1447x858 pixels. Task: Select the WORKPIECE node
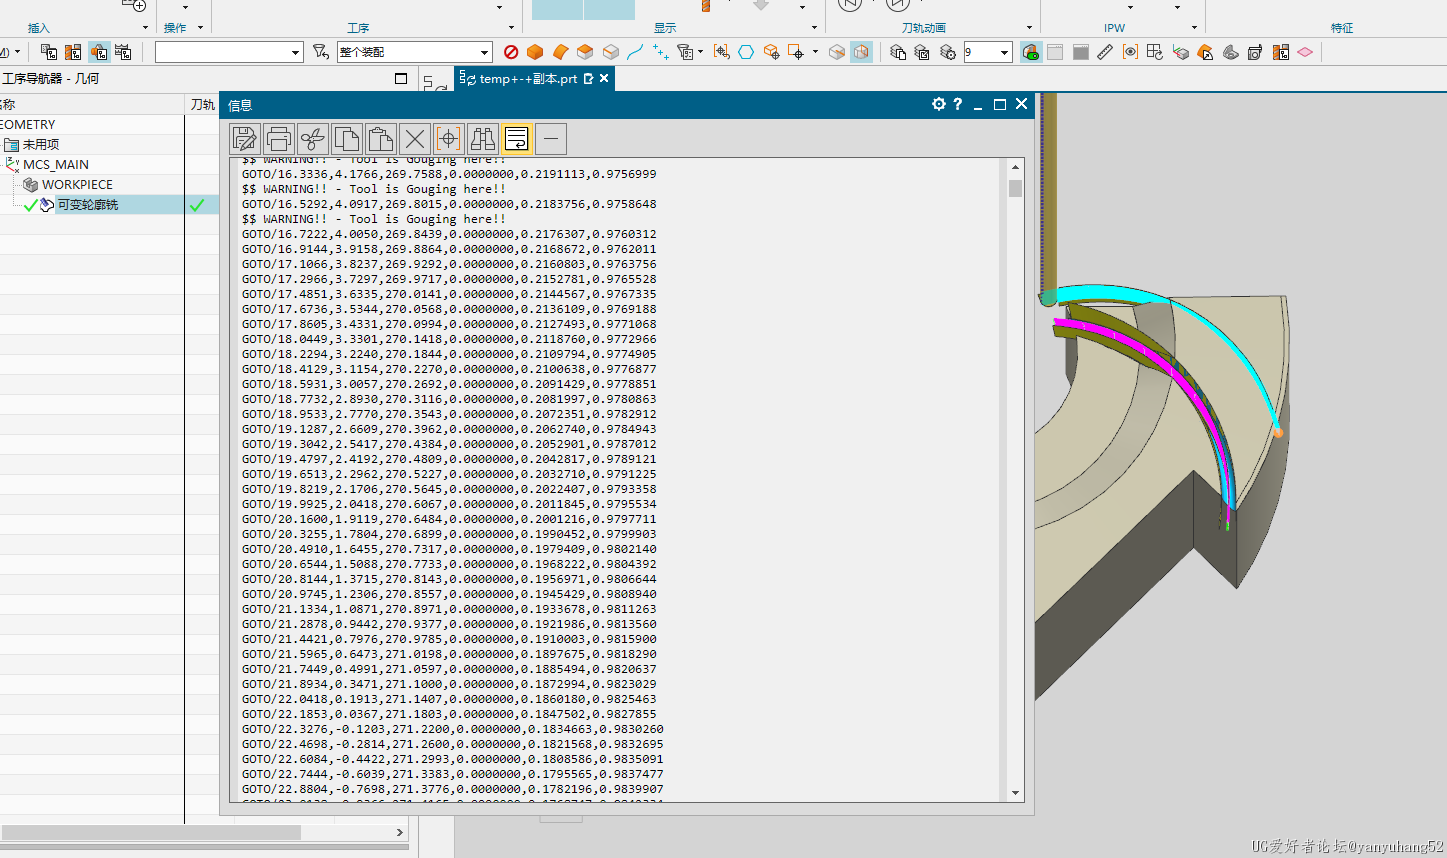(77, 184)
